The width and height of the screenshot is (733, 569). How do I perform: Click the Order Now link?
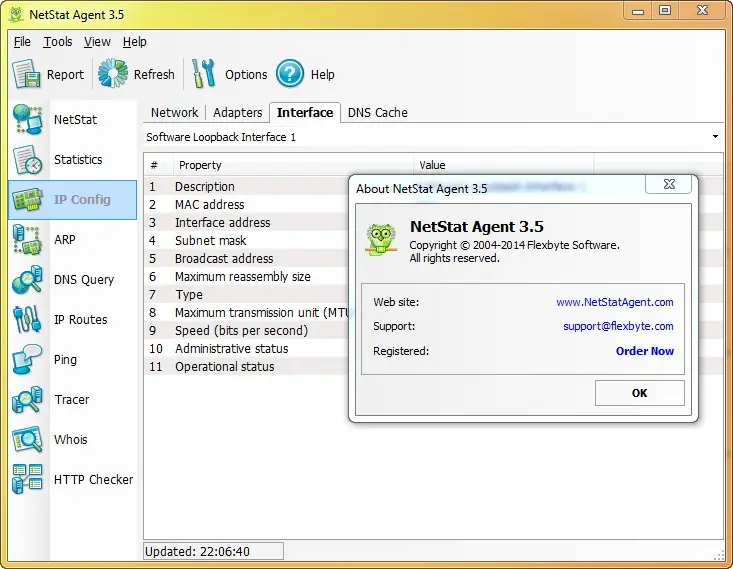click(x=645, y=351)
